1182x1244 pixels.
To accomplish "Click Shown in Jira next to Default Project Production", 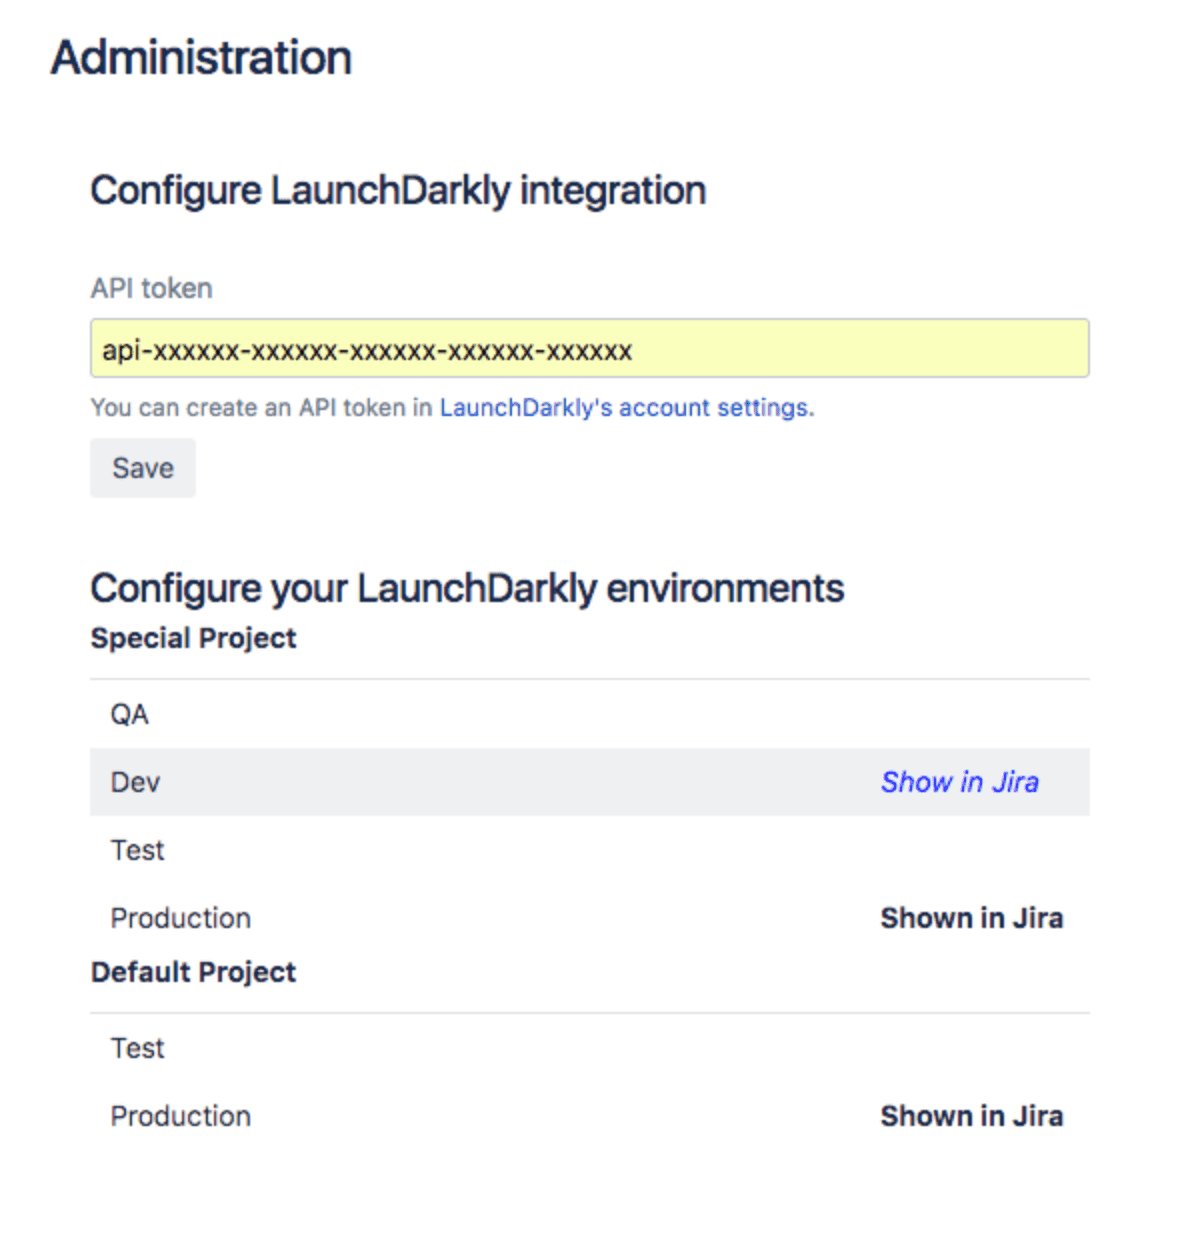I will tap(971, 1115).
